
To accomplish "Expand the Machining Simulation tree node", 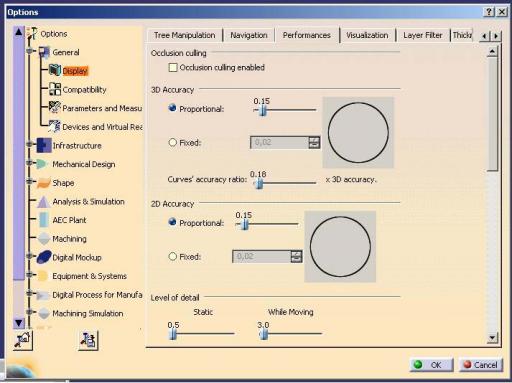I will pyautogui.click(x=29, y=312).
